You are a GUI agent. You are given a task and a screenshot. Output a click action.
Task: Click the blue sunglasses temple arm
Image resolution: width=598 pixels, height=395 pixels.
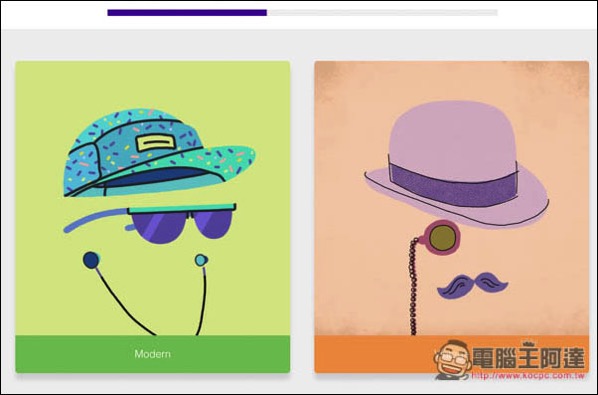(x=95, y=220)
